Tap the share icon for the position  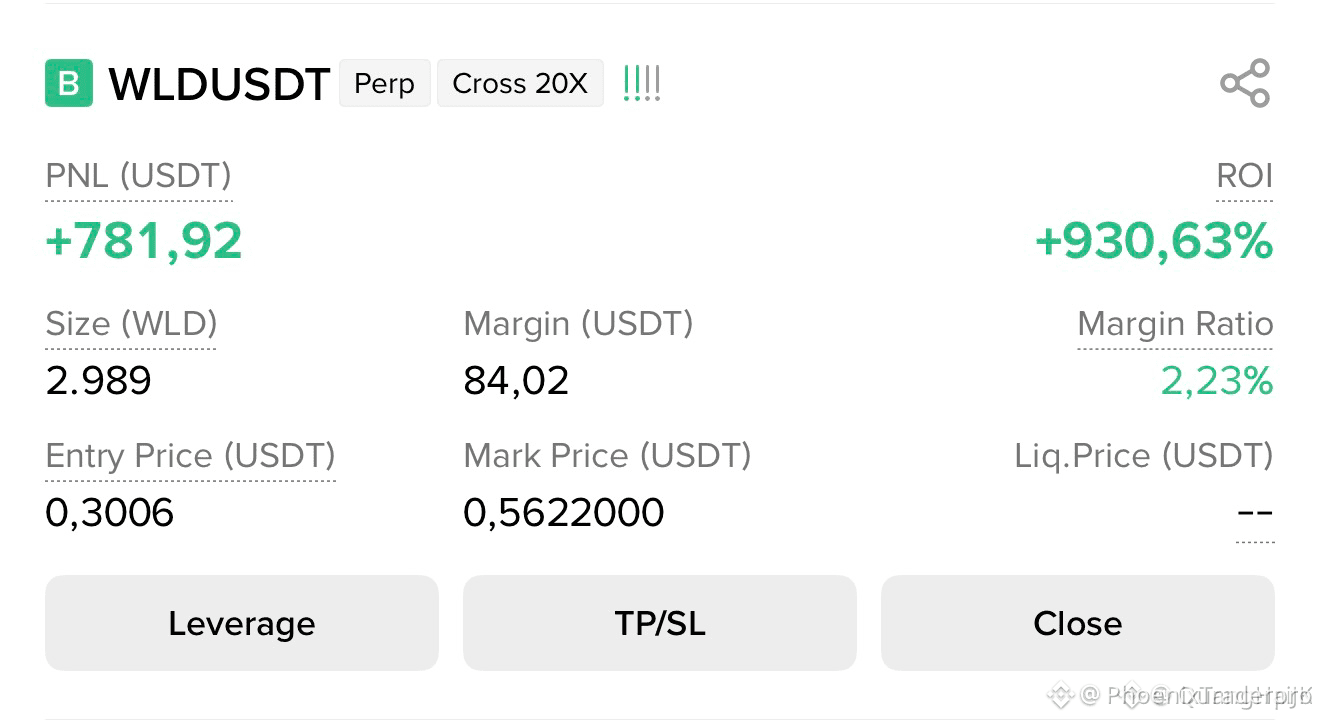click(1245, 83)
